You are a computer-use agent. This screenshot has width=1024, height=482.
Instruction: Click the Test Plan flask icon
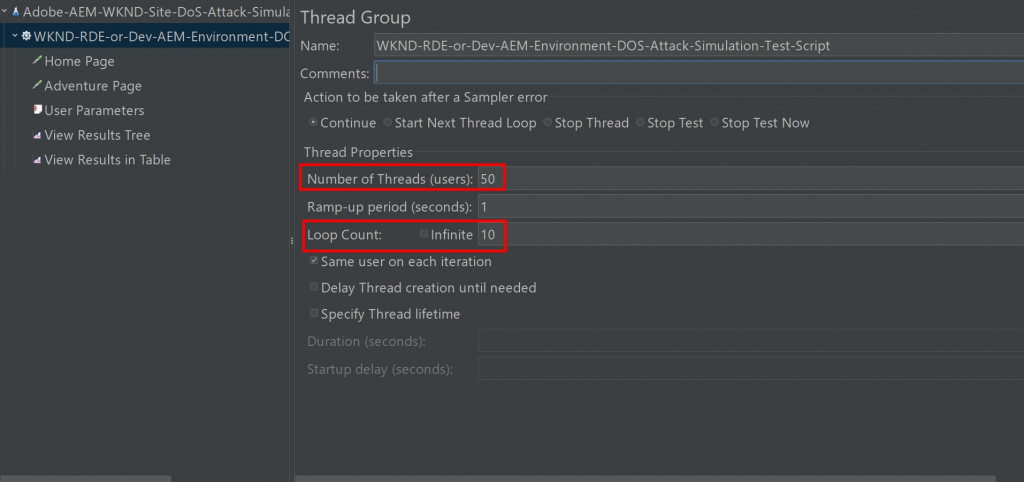16,11
